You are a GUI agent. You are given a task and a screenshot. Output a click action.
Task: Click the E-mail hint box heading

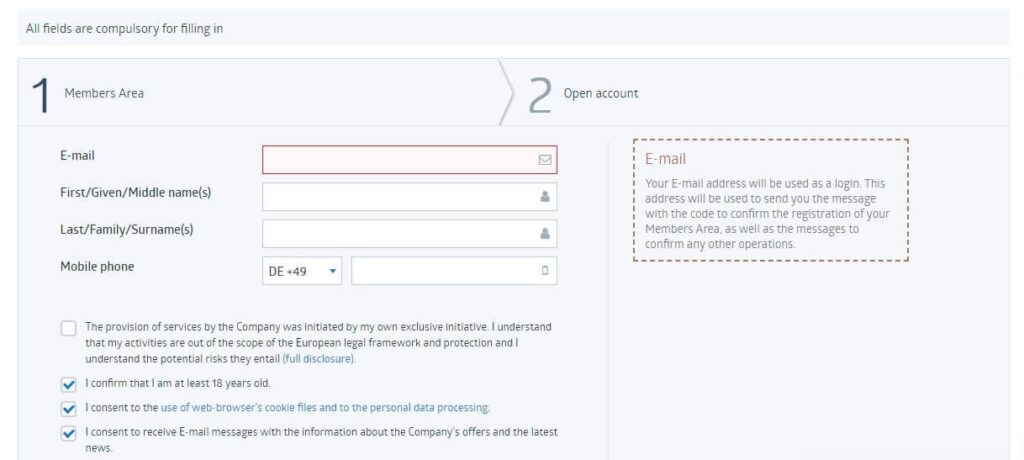pos(665,159)
